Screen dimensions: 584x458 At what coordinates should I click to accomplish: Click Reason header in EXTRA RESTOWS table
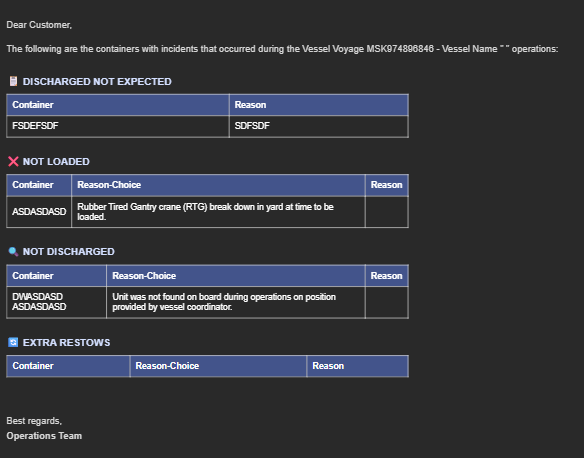pos(358,366)
